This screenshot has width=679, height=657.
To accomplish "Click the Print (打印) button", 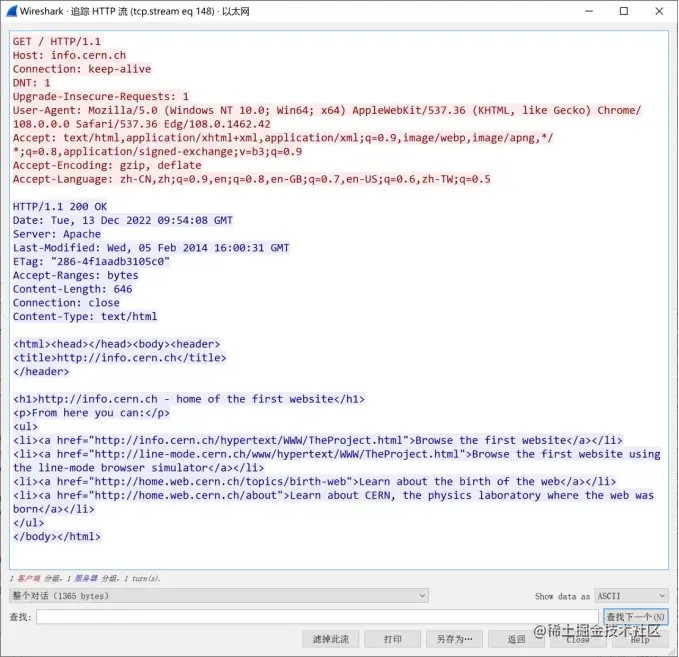I will (x=392, y=639).
